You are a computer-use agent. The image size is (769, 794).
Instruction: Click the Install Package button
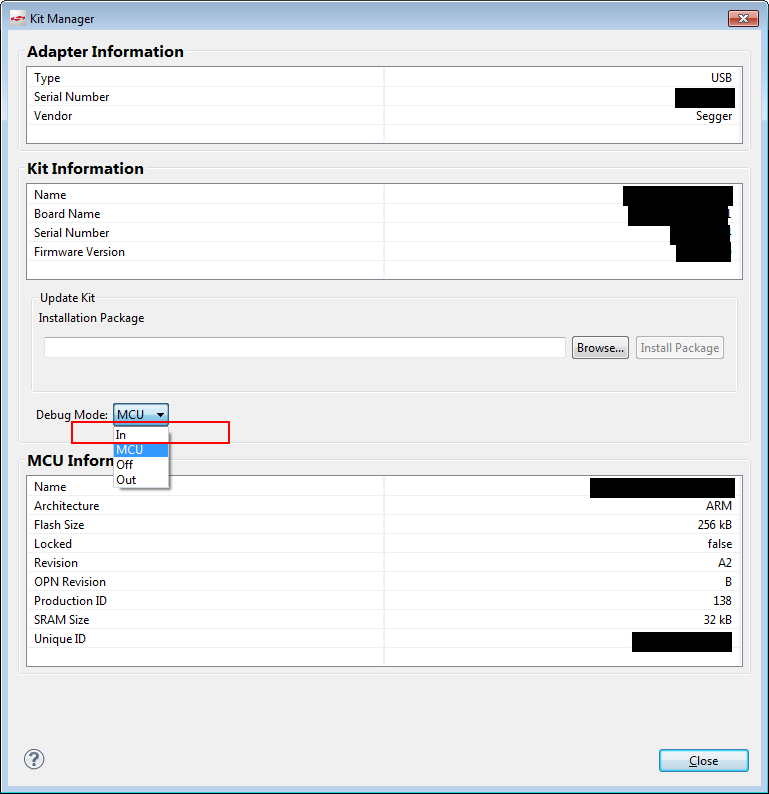680,348
